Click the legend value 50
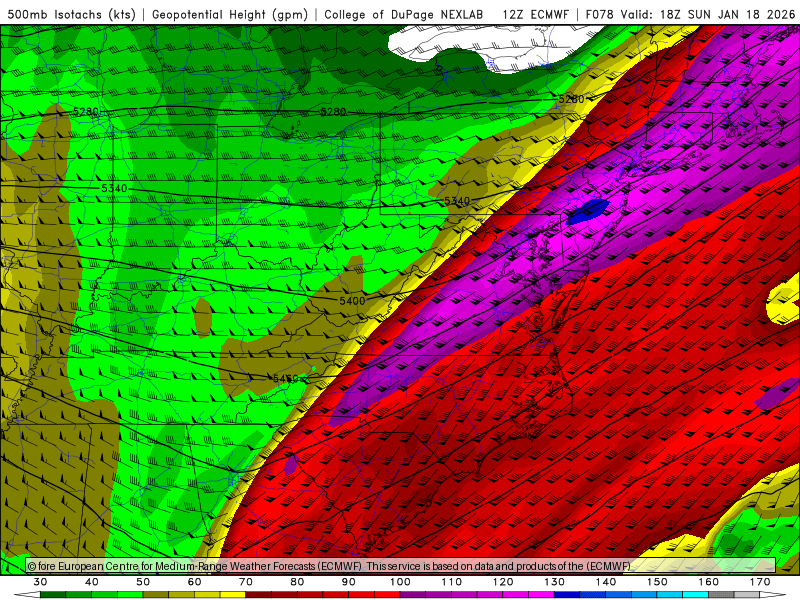Image resolution: width=800 pixels, height=600 pixels. point(143,582)
